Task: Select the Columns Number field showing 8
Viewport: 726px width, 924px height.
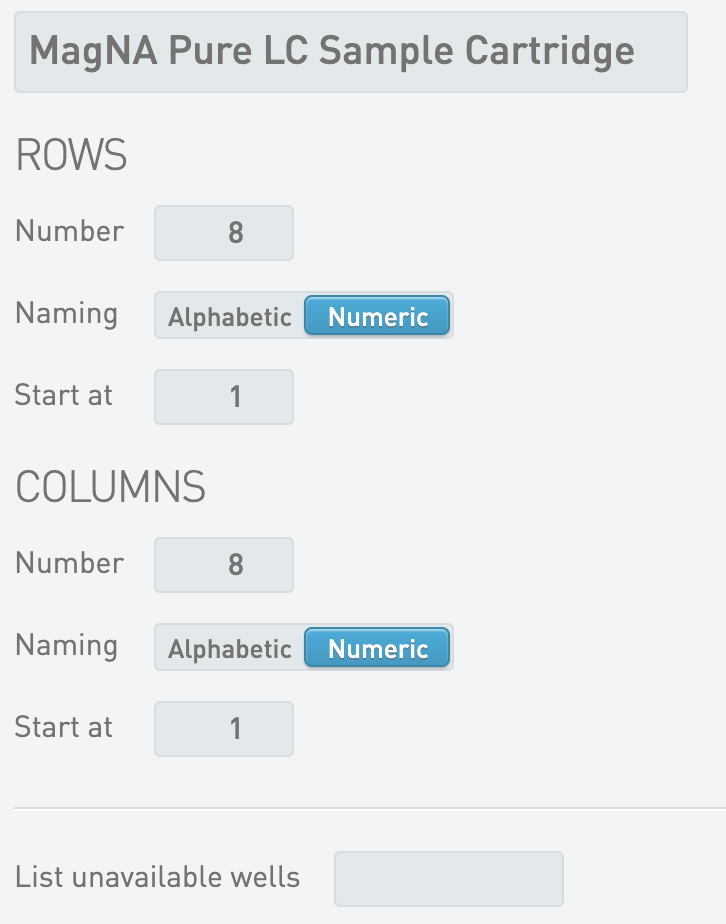Action: click(x=224, y=565)
